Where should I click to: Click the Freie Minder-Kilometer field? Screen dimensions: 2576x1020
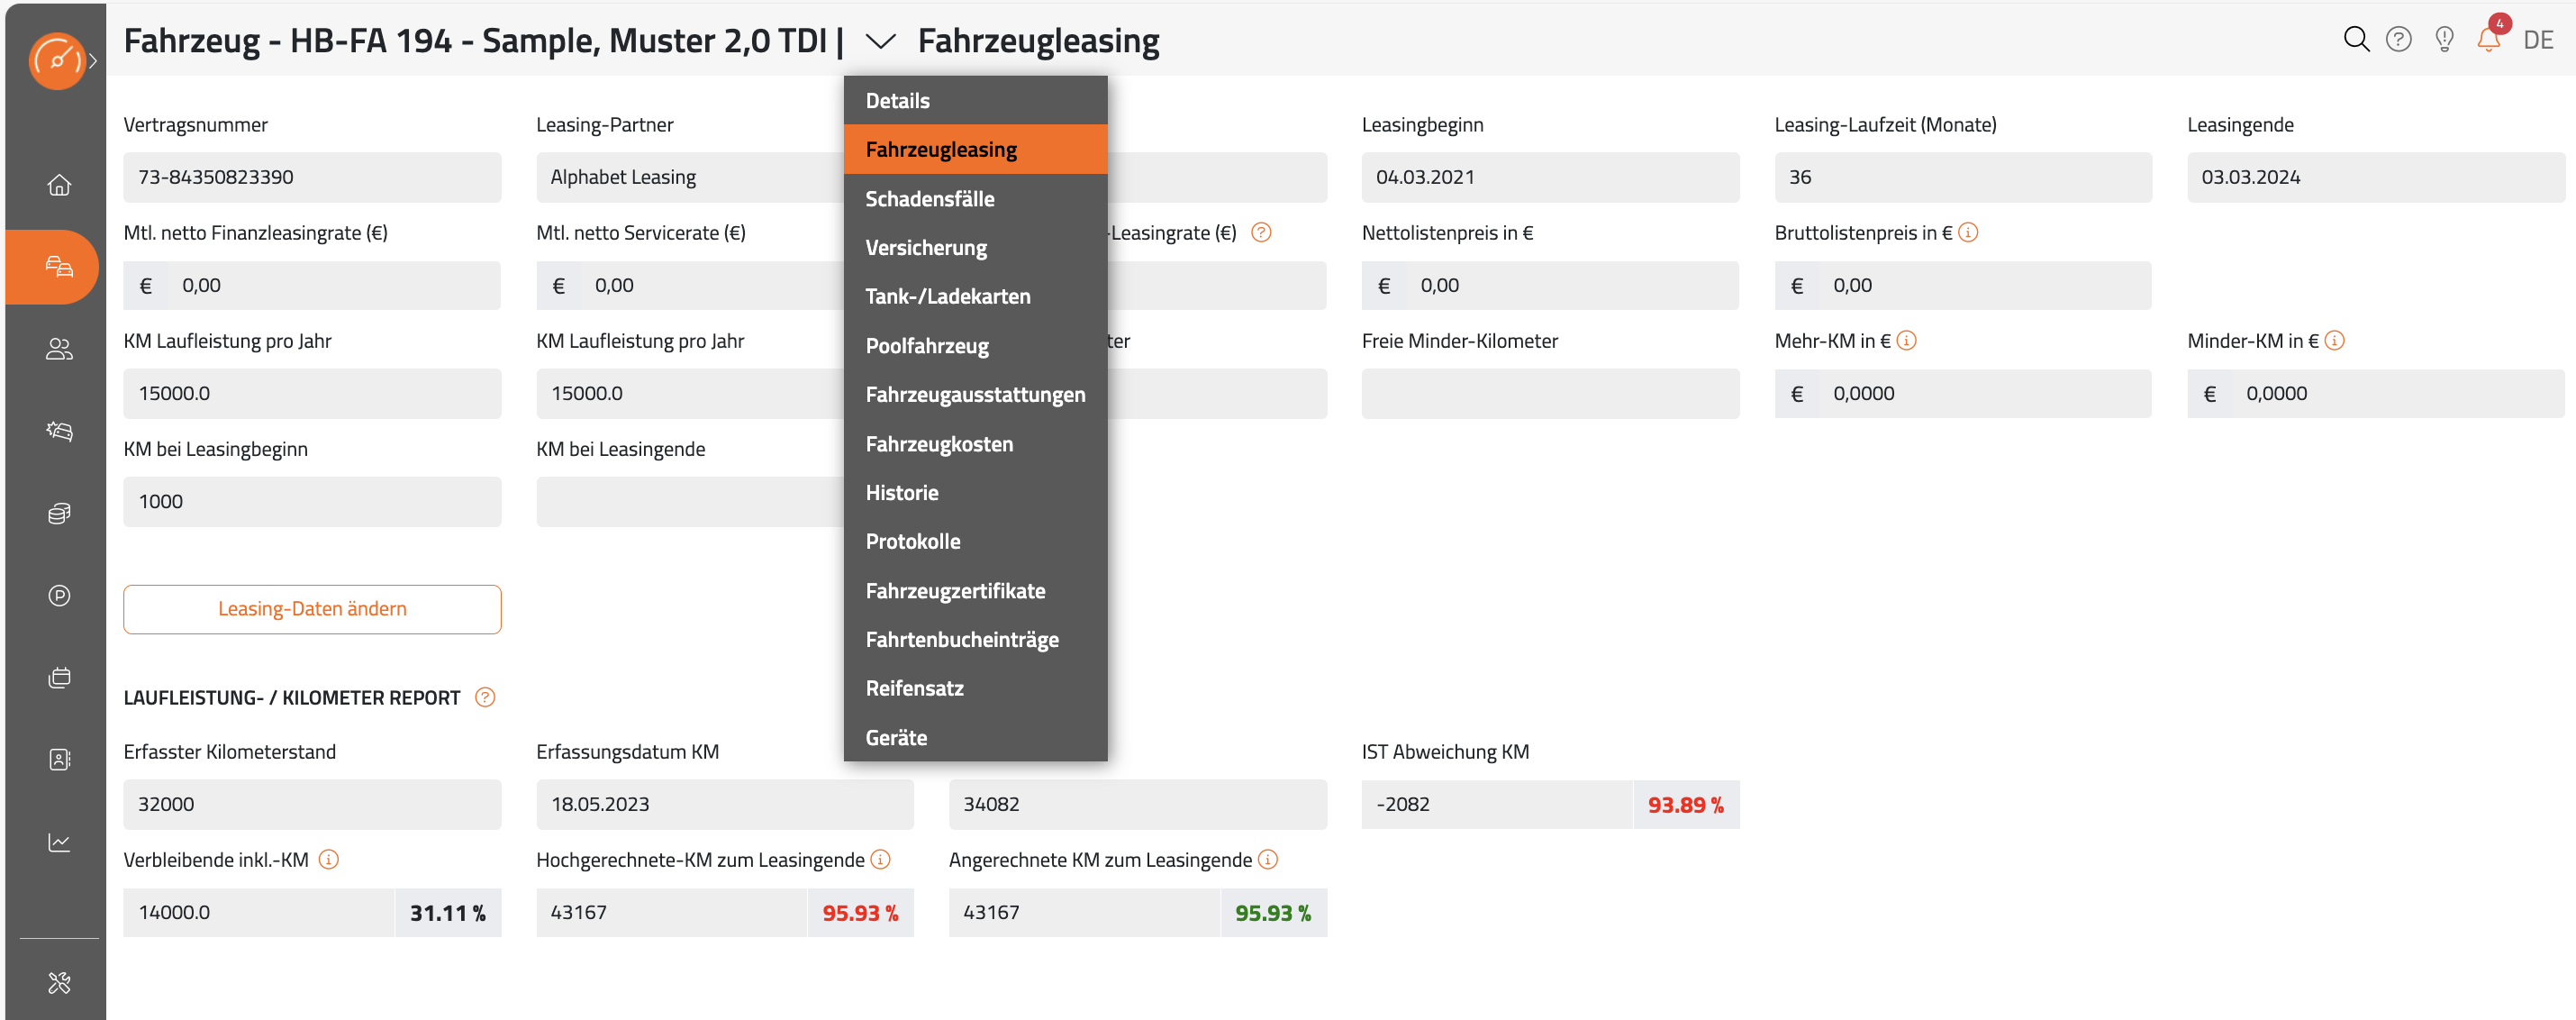click(1550, 393)
